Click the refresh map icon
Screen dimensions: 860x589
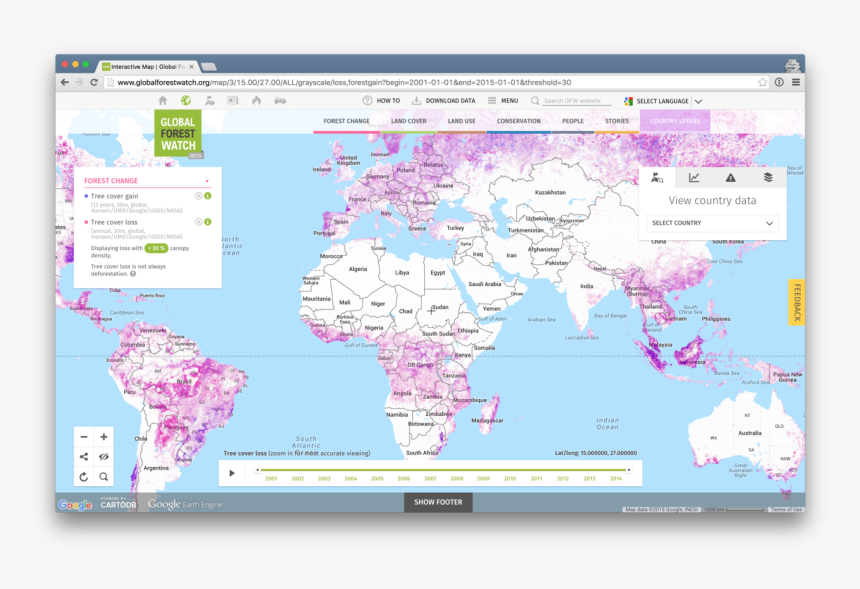[x=84, y=477]
